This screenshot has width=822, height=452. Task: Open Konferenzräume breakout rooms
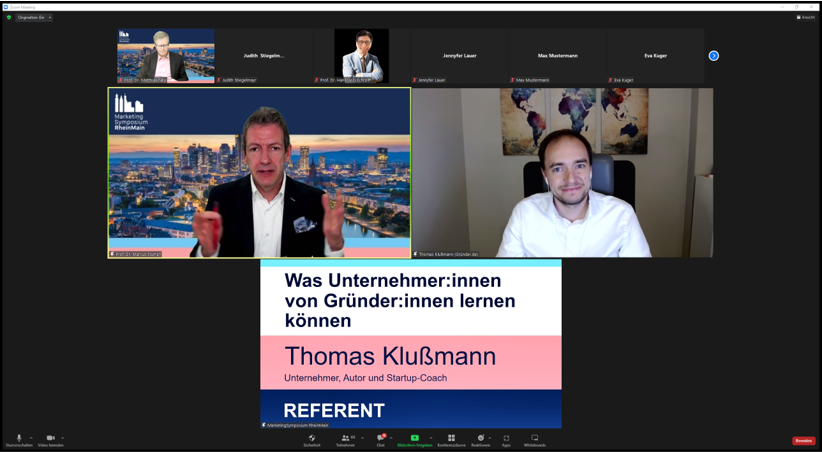[x=451, y=440]
